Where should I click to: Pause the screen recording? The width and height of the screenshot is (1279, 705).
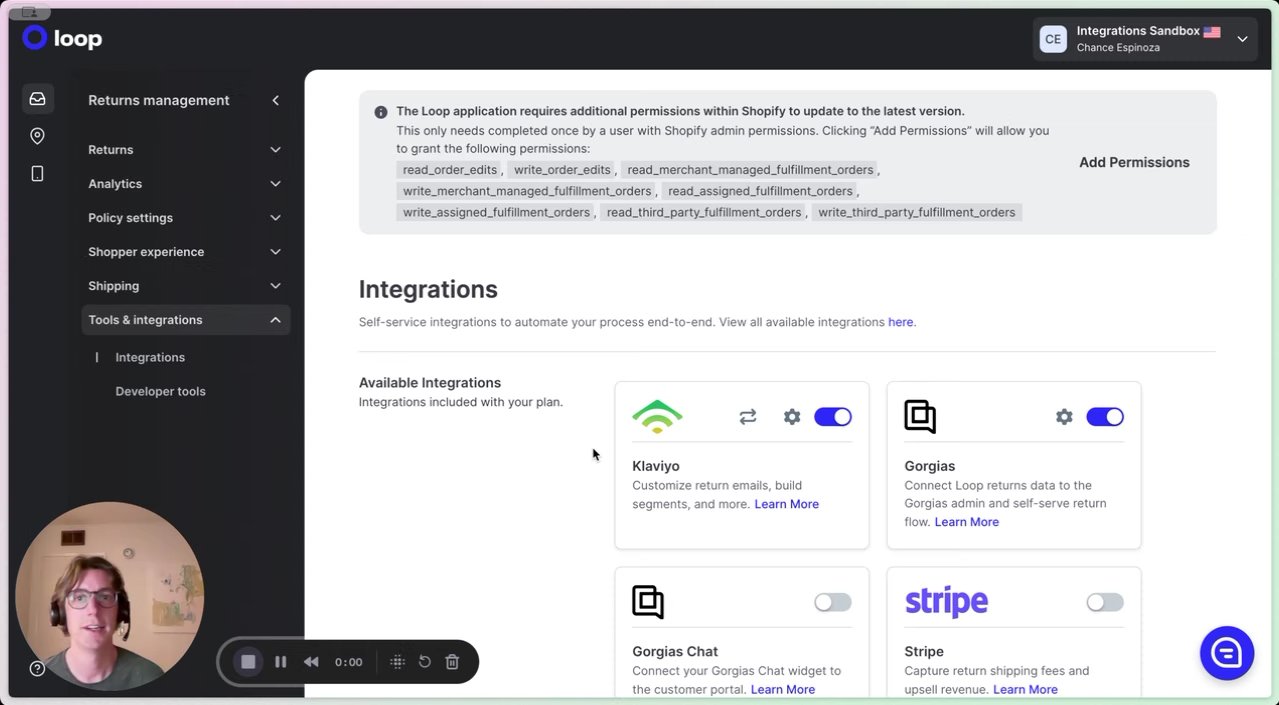(281, 662)
